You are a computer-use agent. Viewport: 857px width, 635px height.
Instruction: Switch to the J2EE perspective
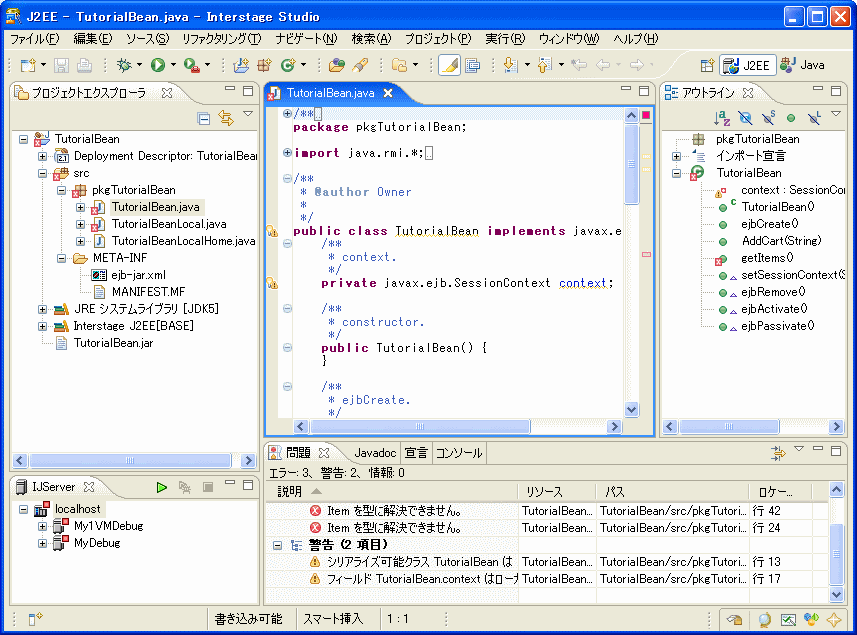pyautogui.click(x=747, y=66)
